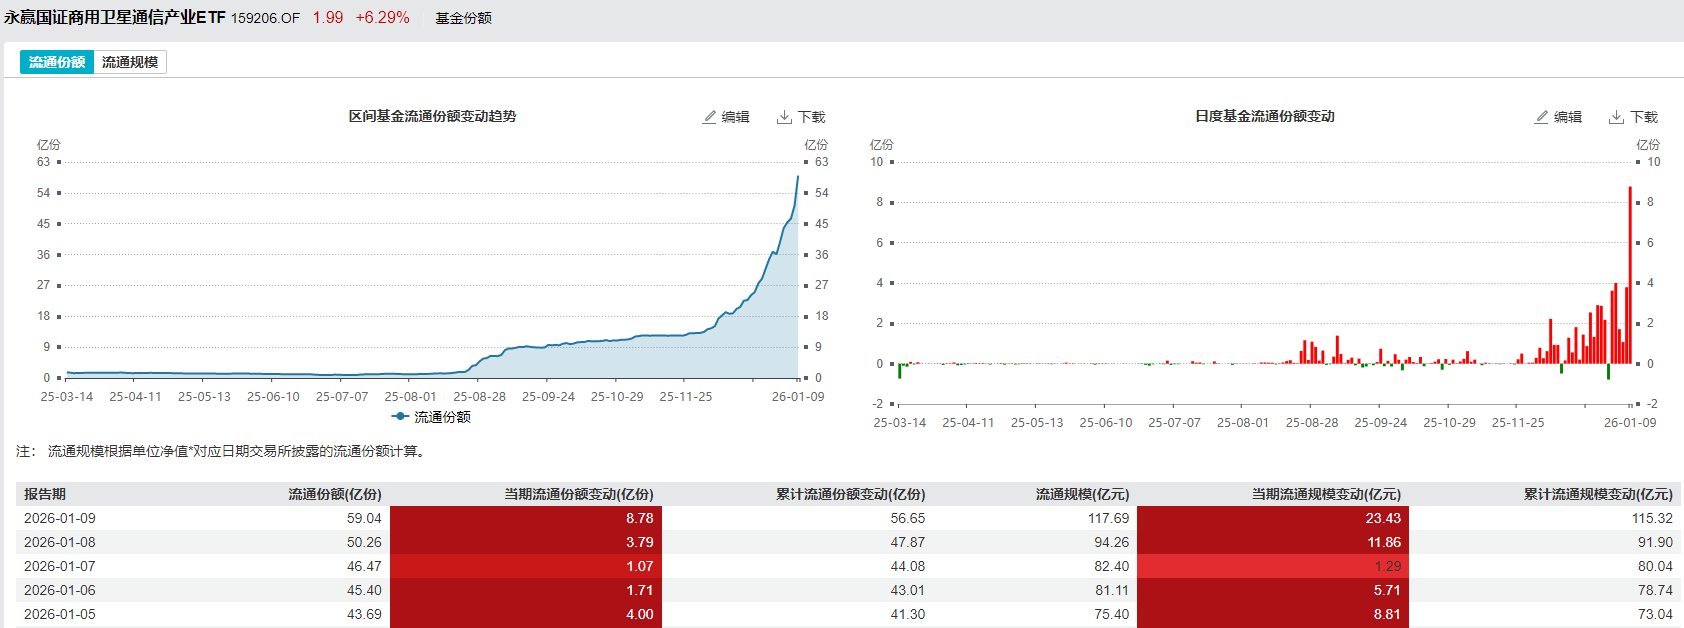Sort by 报告期 column header
1684x628 pixels.
[45, 494]
